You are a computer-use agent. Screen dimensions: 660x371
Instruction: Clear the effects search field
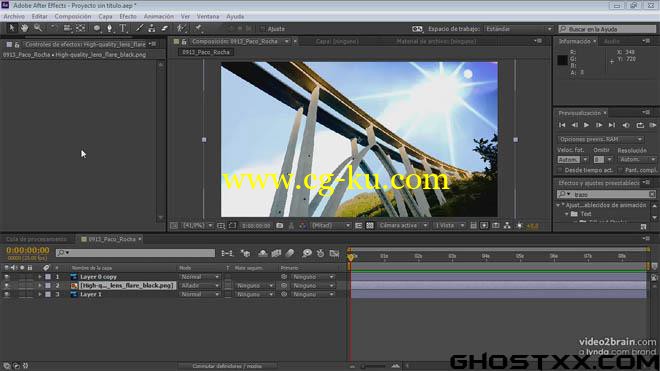point(652,194)
